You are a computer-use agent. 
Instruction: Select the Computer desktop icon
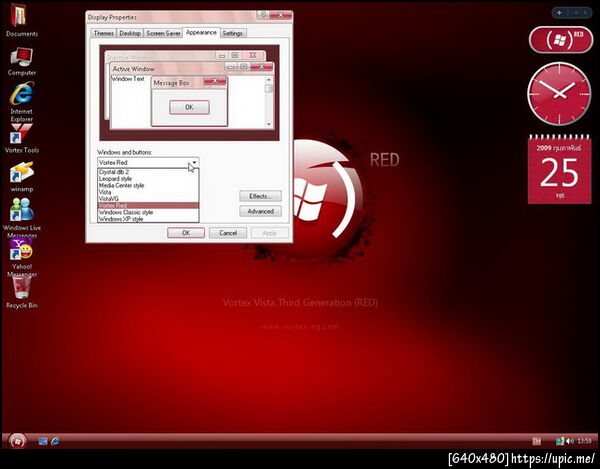pos(21,61)
